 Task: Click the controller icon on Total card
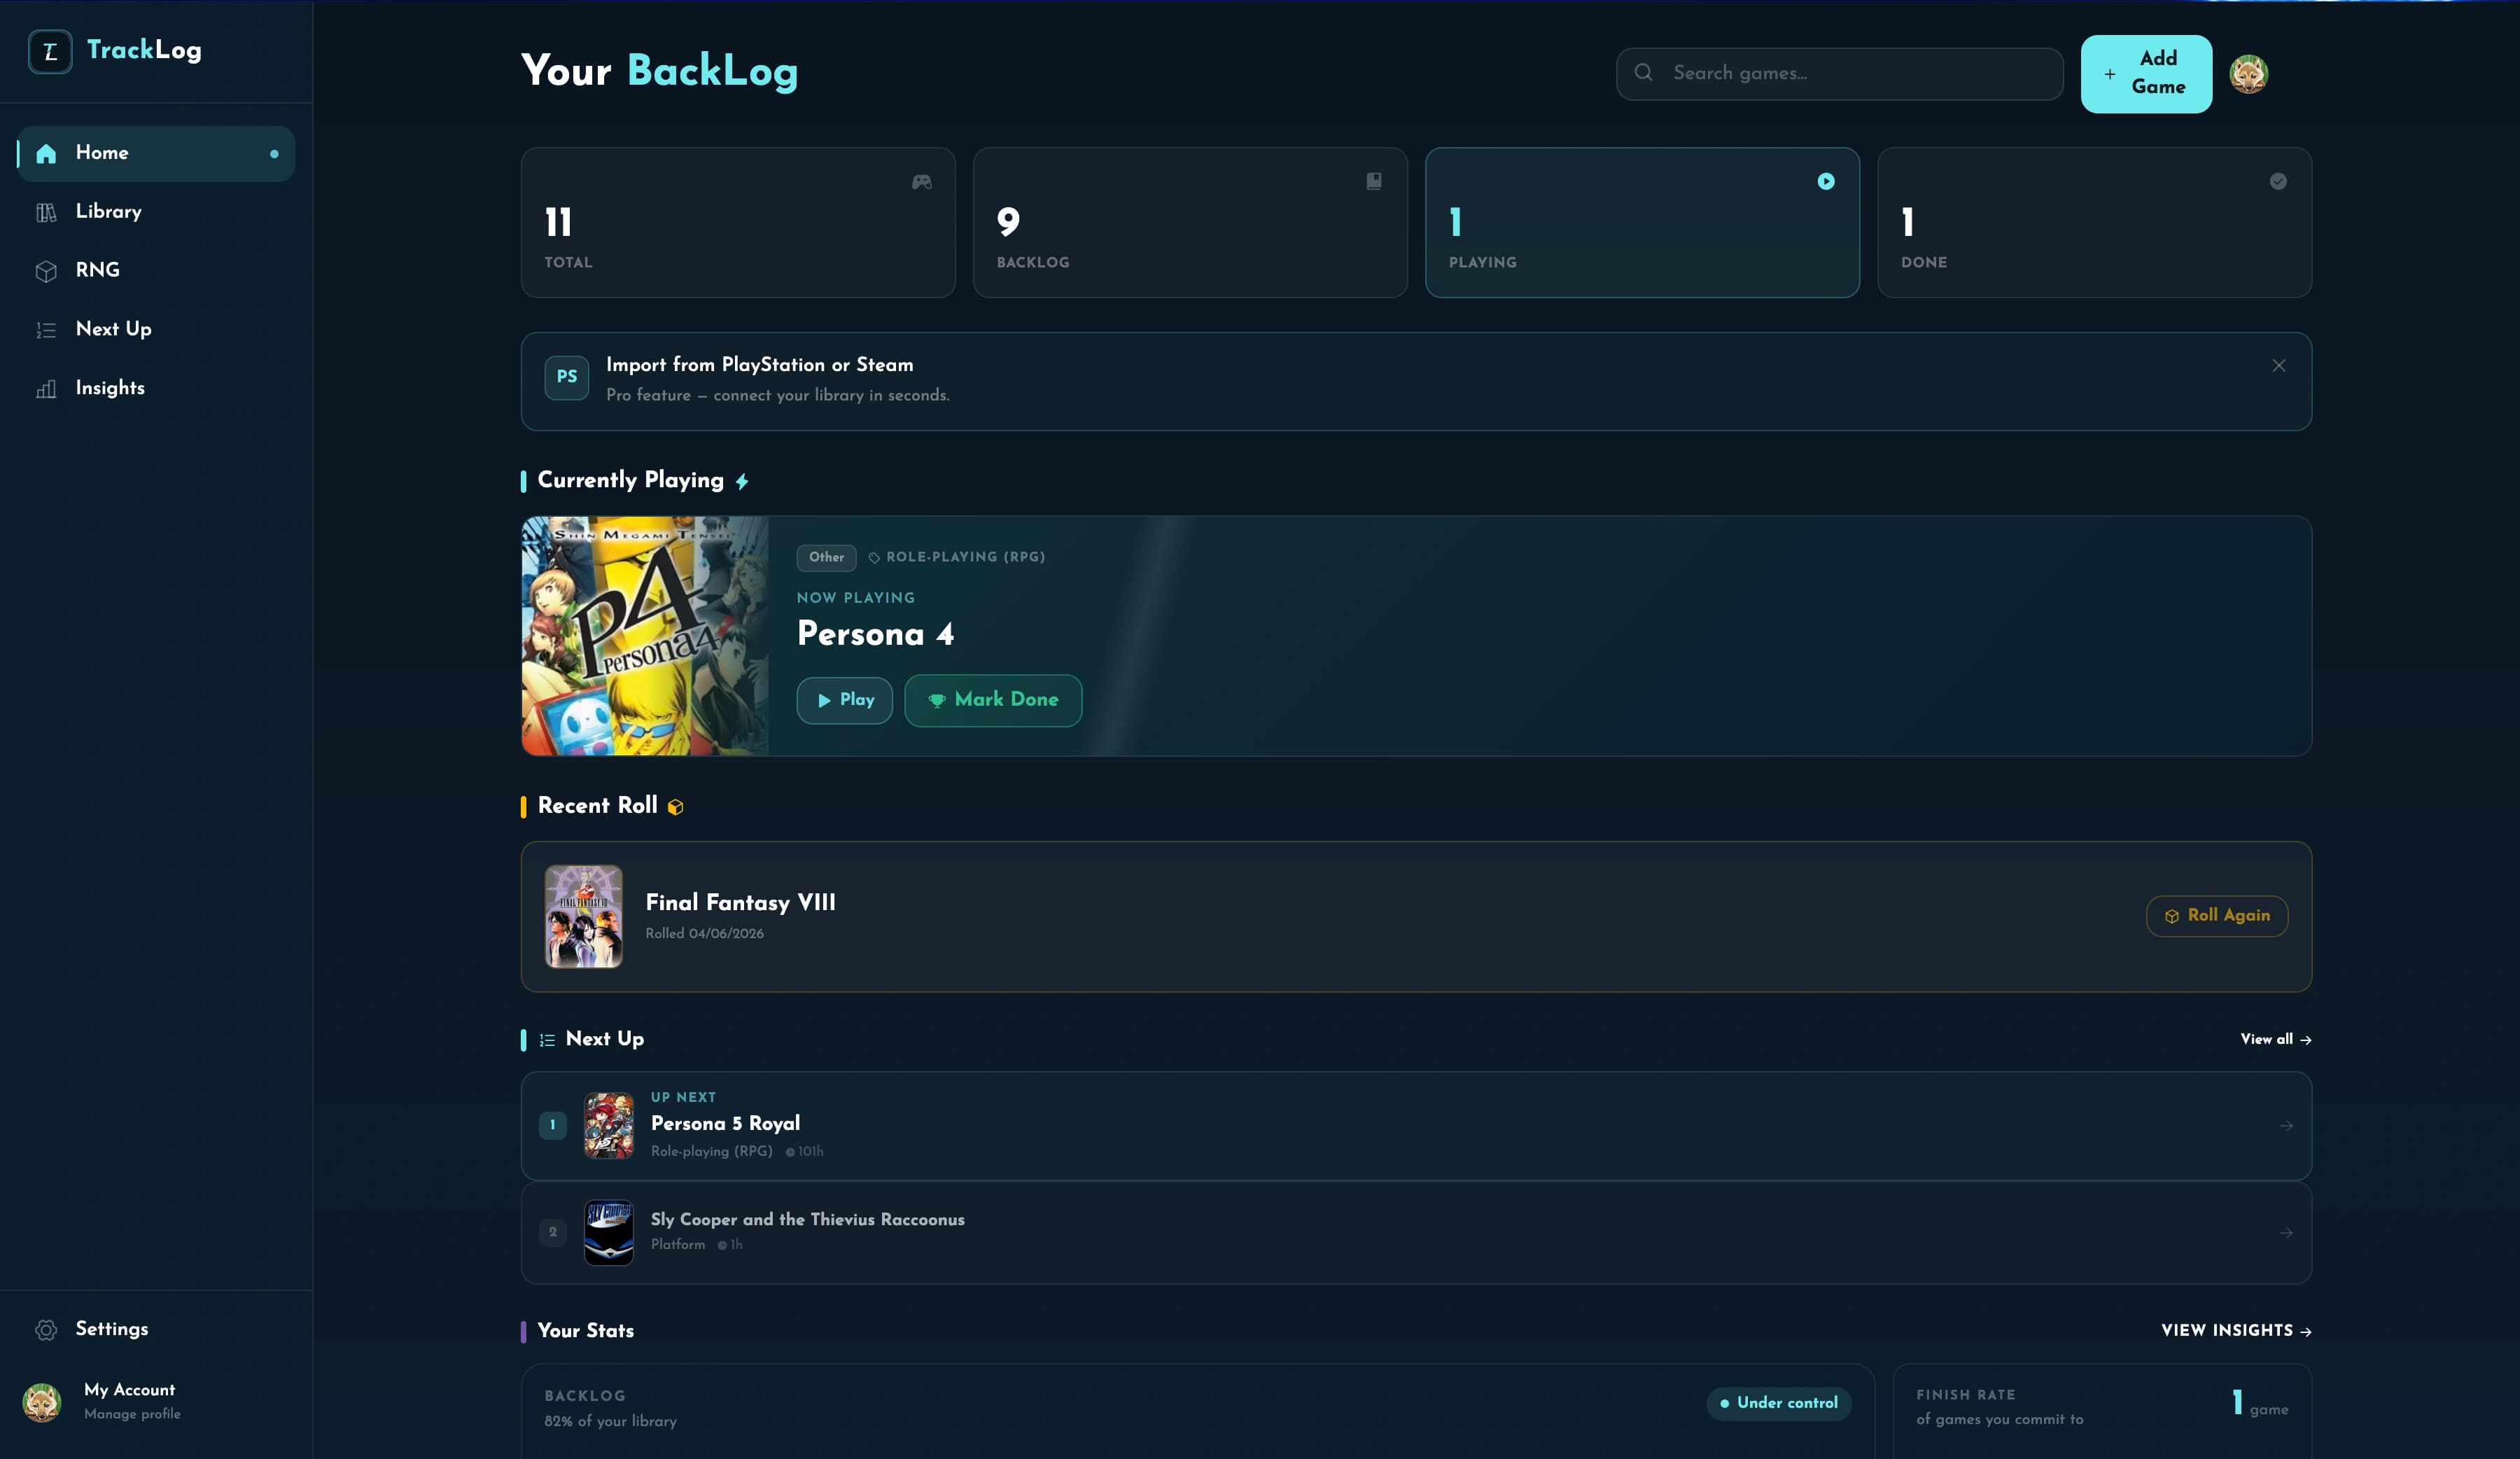tap(921, 181)
